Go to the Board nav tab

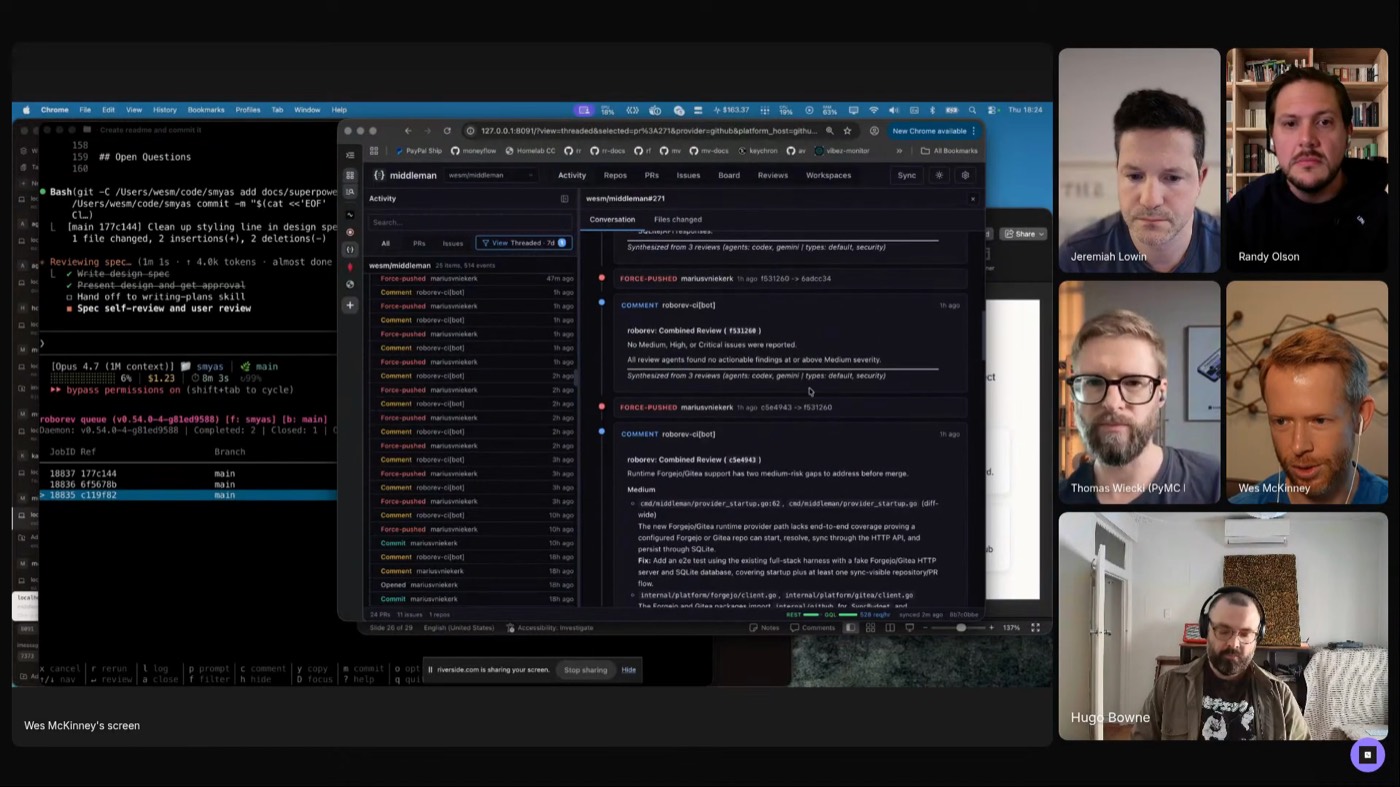click(729, 175)
